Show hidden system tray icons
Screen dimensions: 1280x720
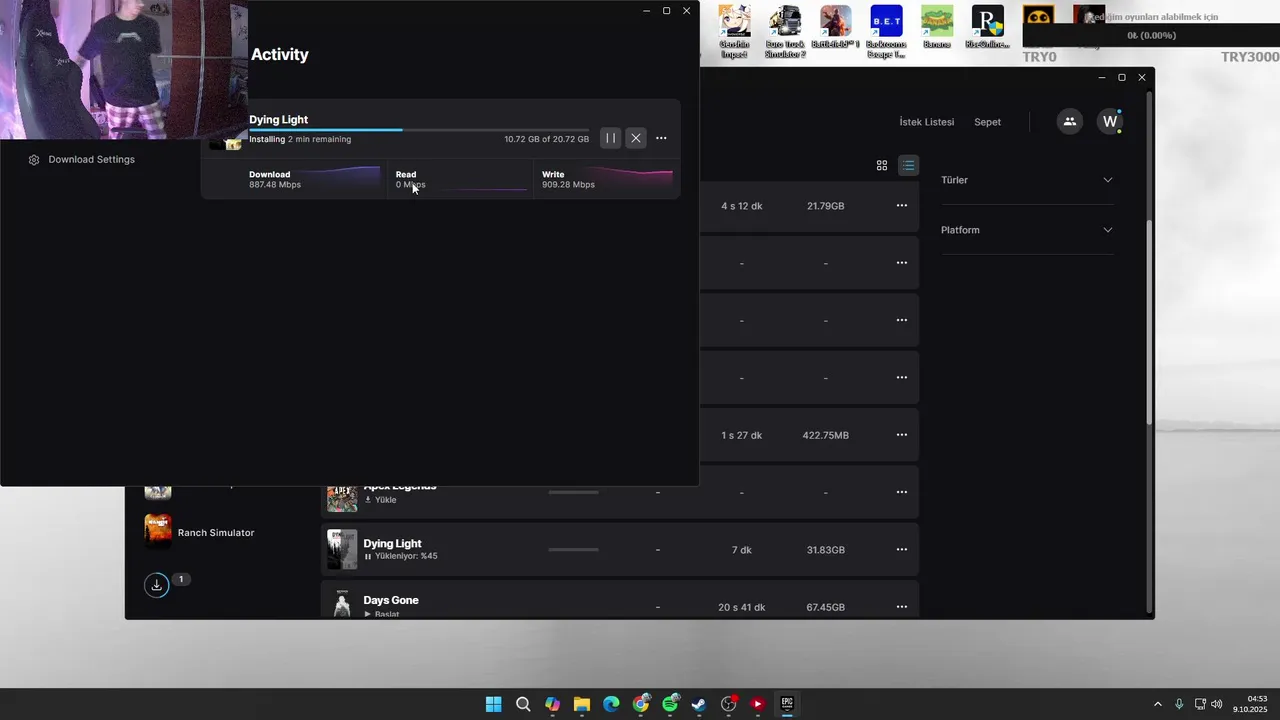tap(1158, 704)
